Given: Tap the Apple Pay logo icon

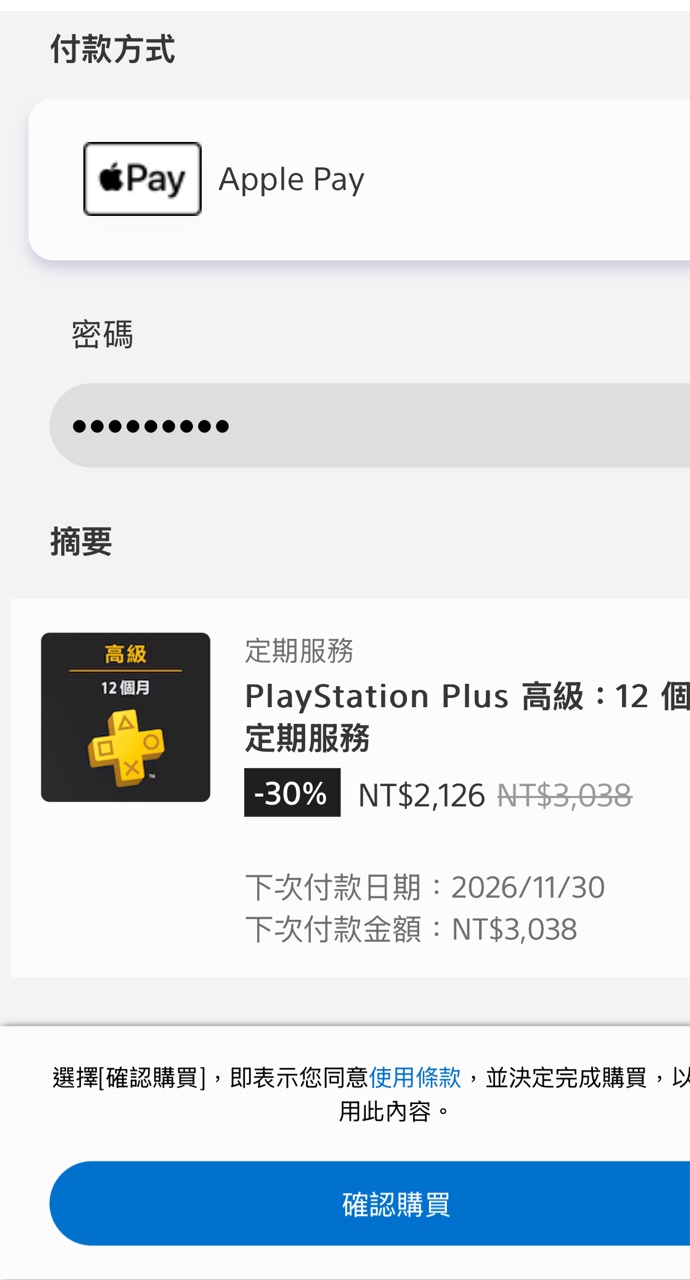Looking at the screenshot, I should tap(142, 179).
